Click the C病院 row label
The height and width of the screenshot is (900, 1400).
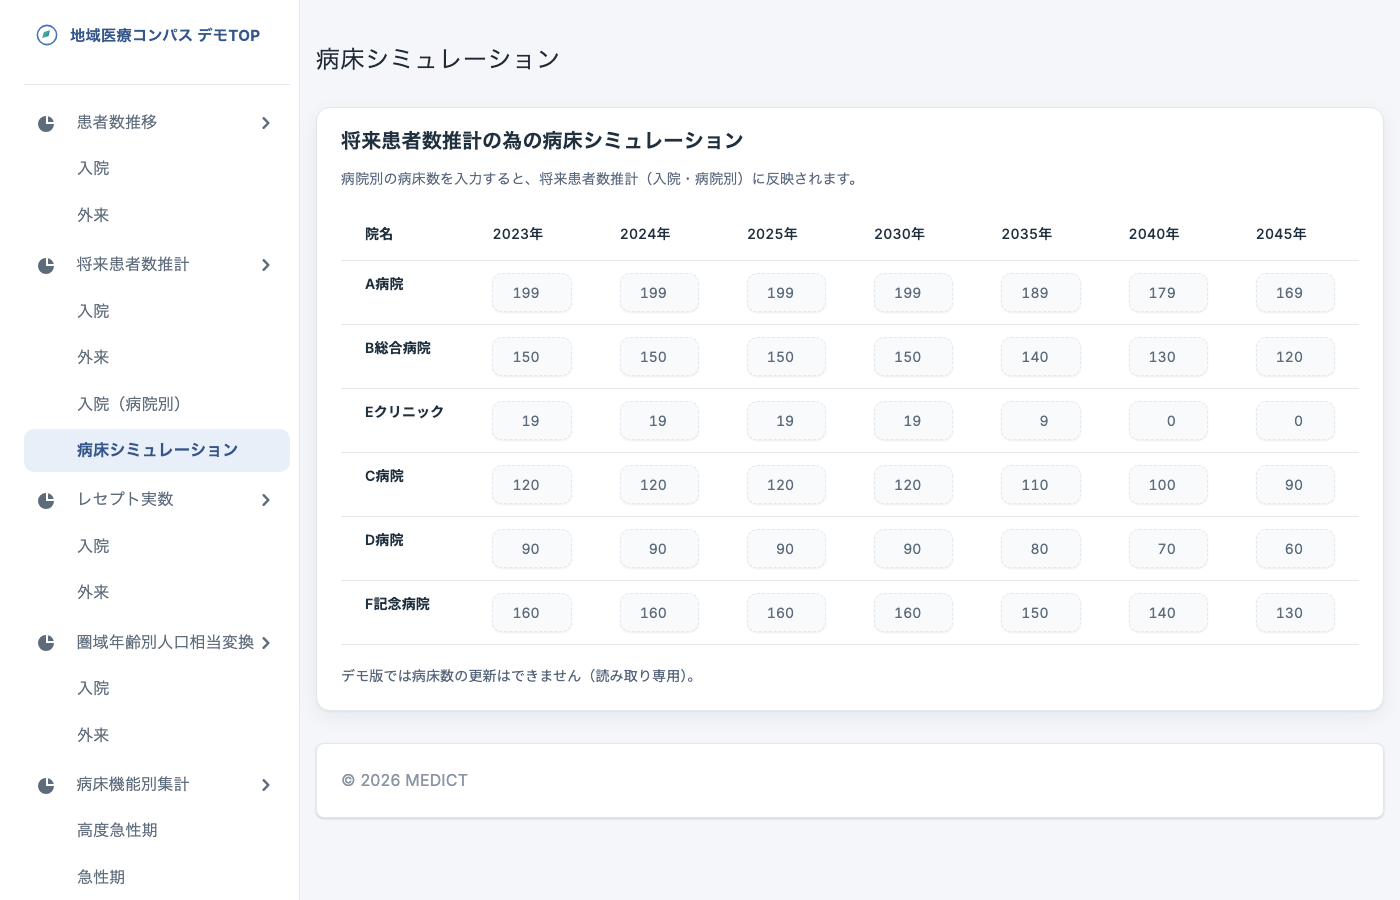[x=384, y=476]
